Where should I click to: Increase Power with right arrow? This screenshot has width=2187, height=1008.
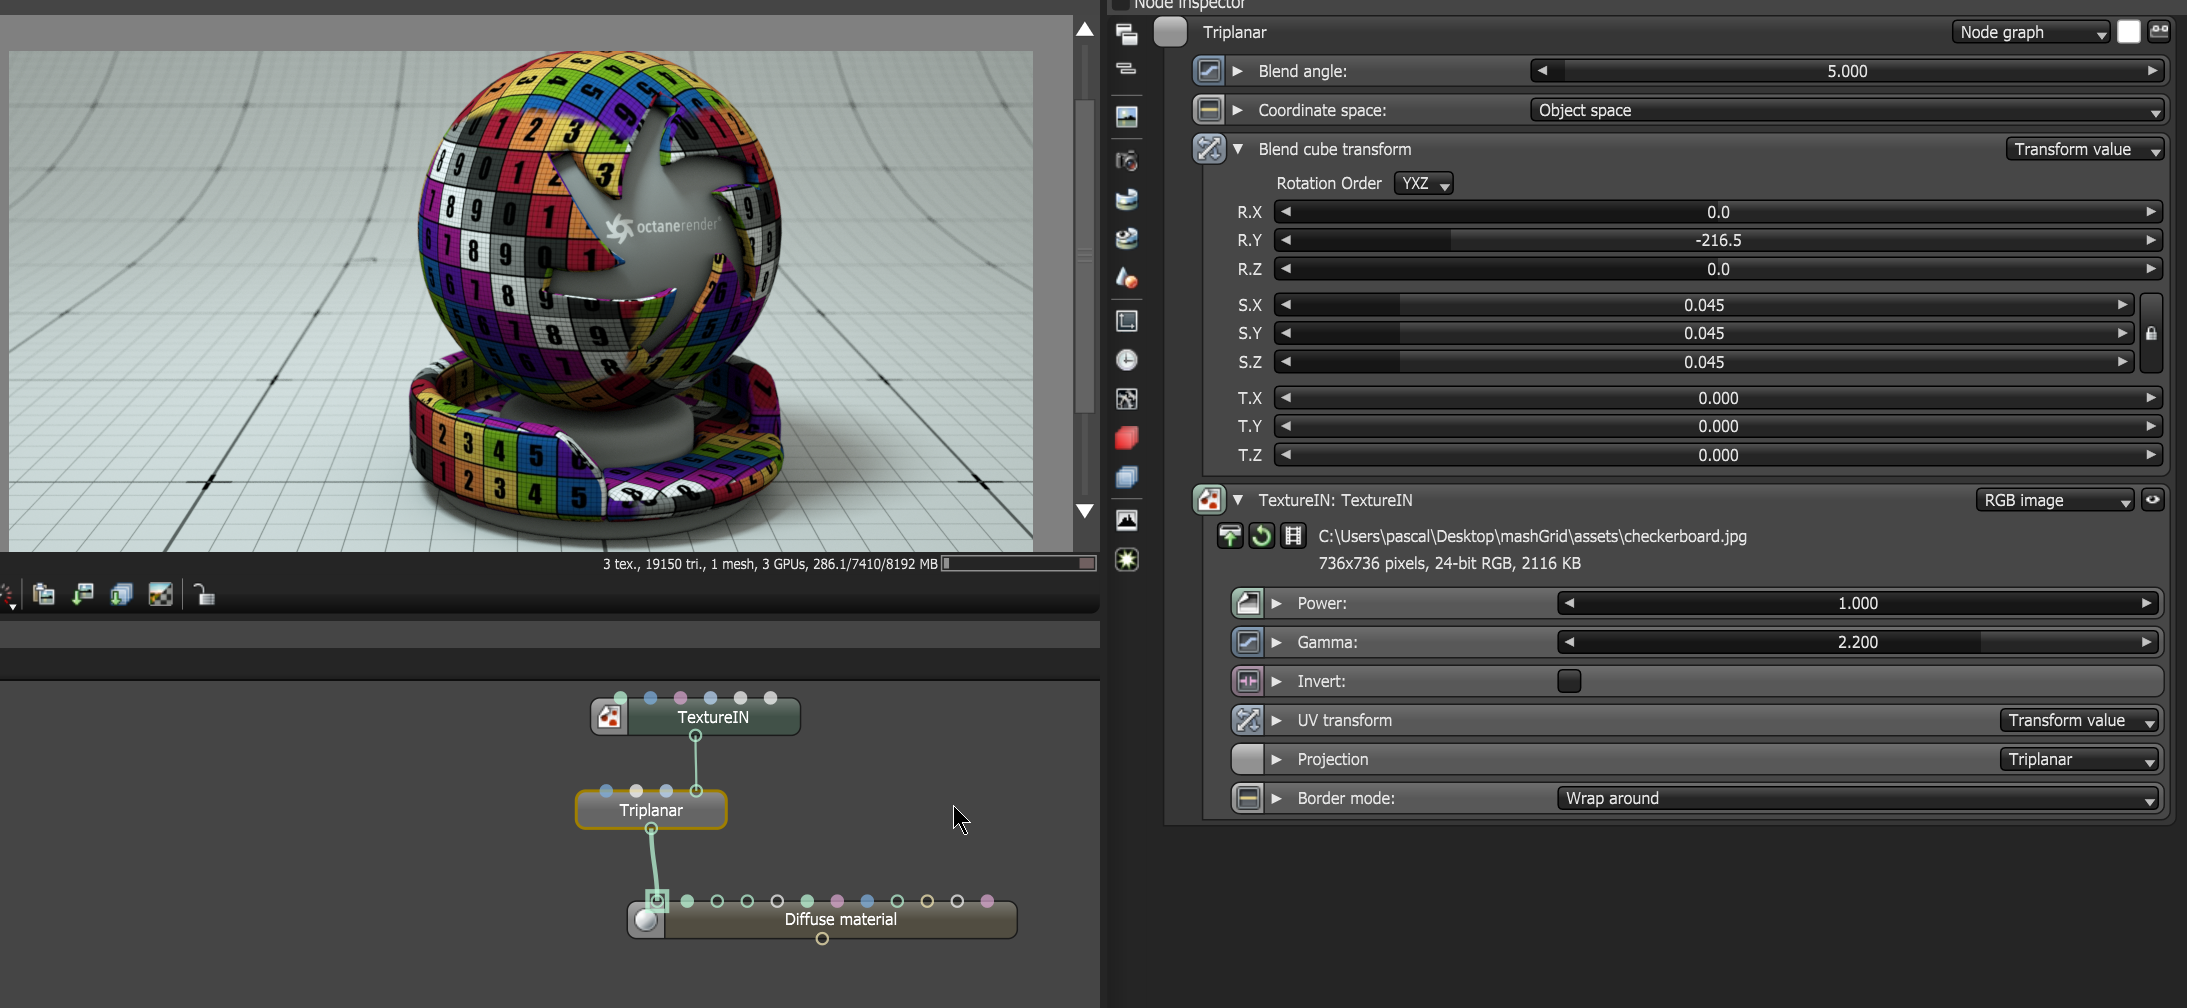(2146, 603)
